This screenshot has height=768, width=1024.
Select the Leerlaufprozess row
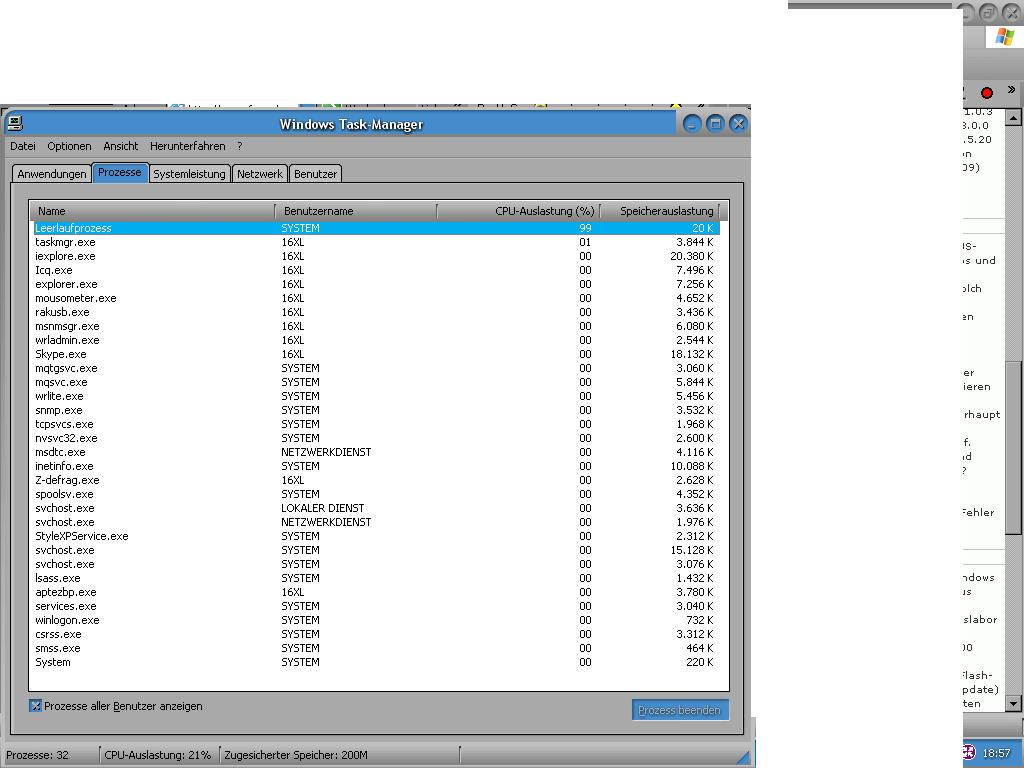[376, 228]
